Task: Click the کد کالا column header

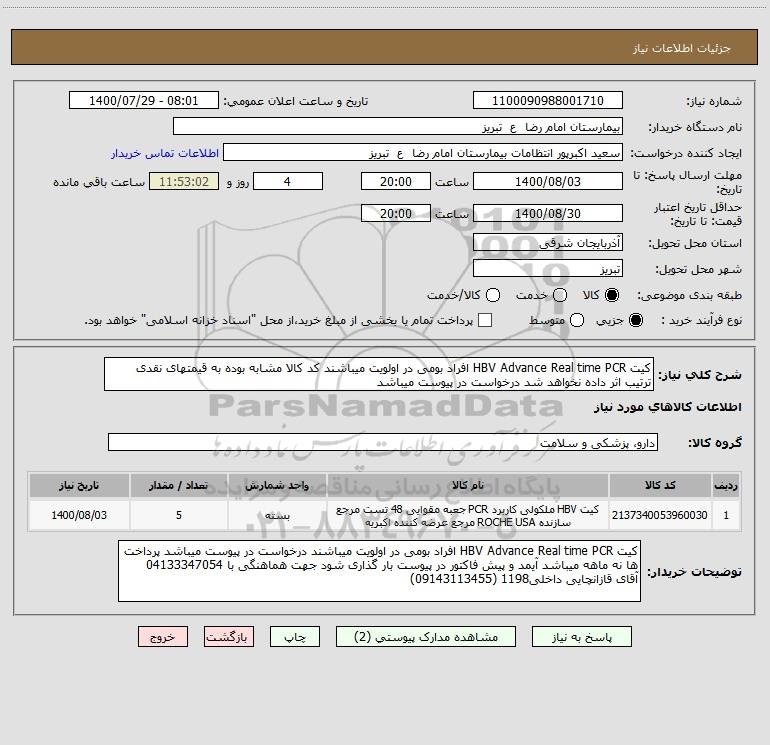Action: [660, 485]
